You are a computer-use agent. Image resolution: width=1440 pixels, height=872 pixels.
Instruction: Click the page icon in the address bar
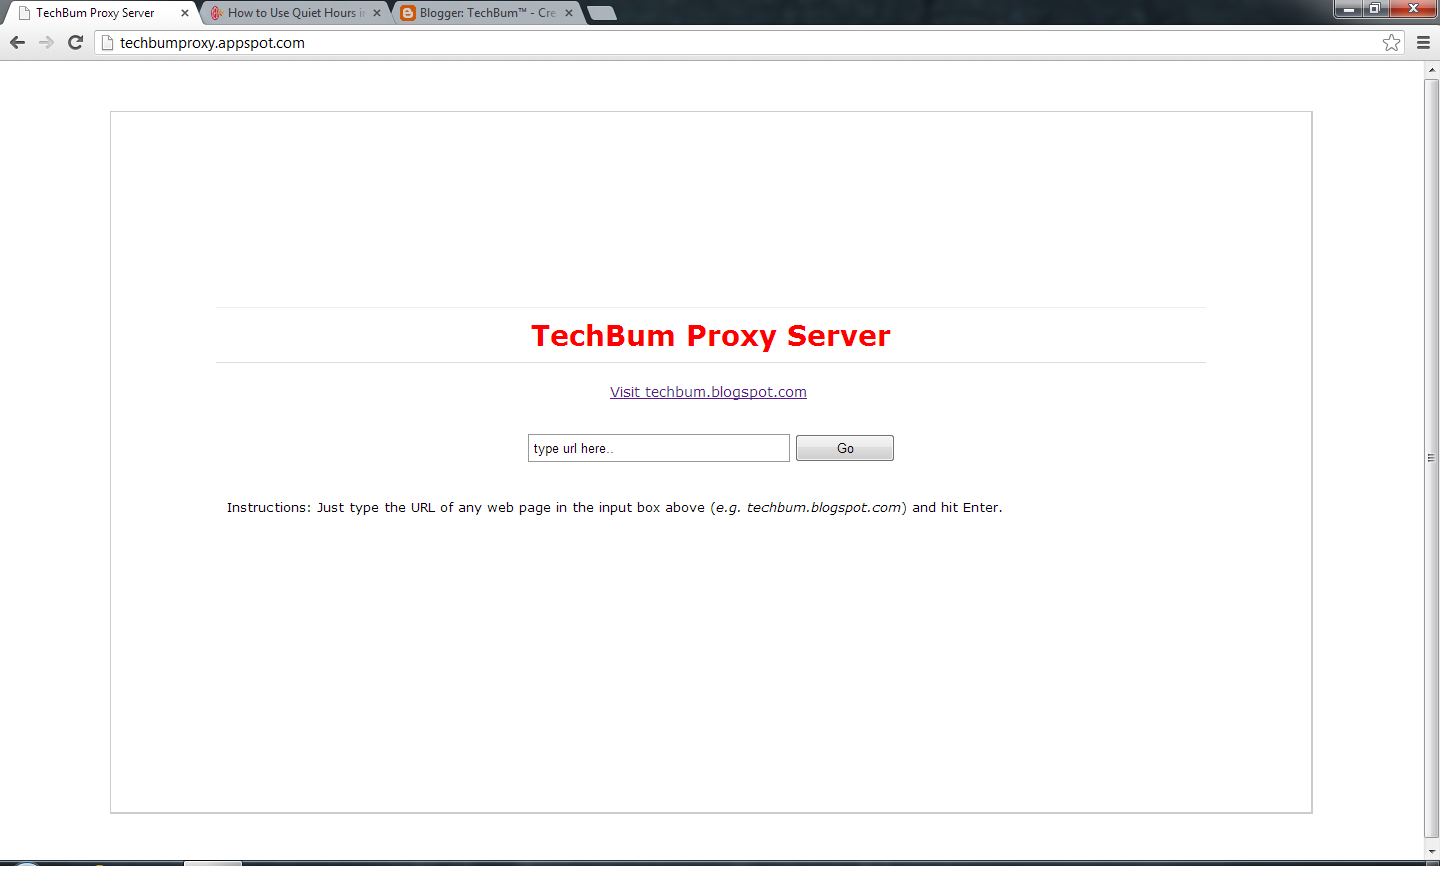(x=108, y=42)
